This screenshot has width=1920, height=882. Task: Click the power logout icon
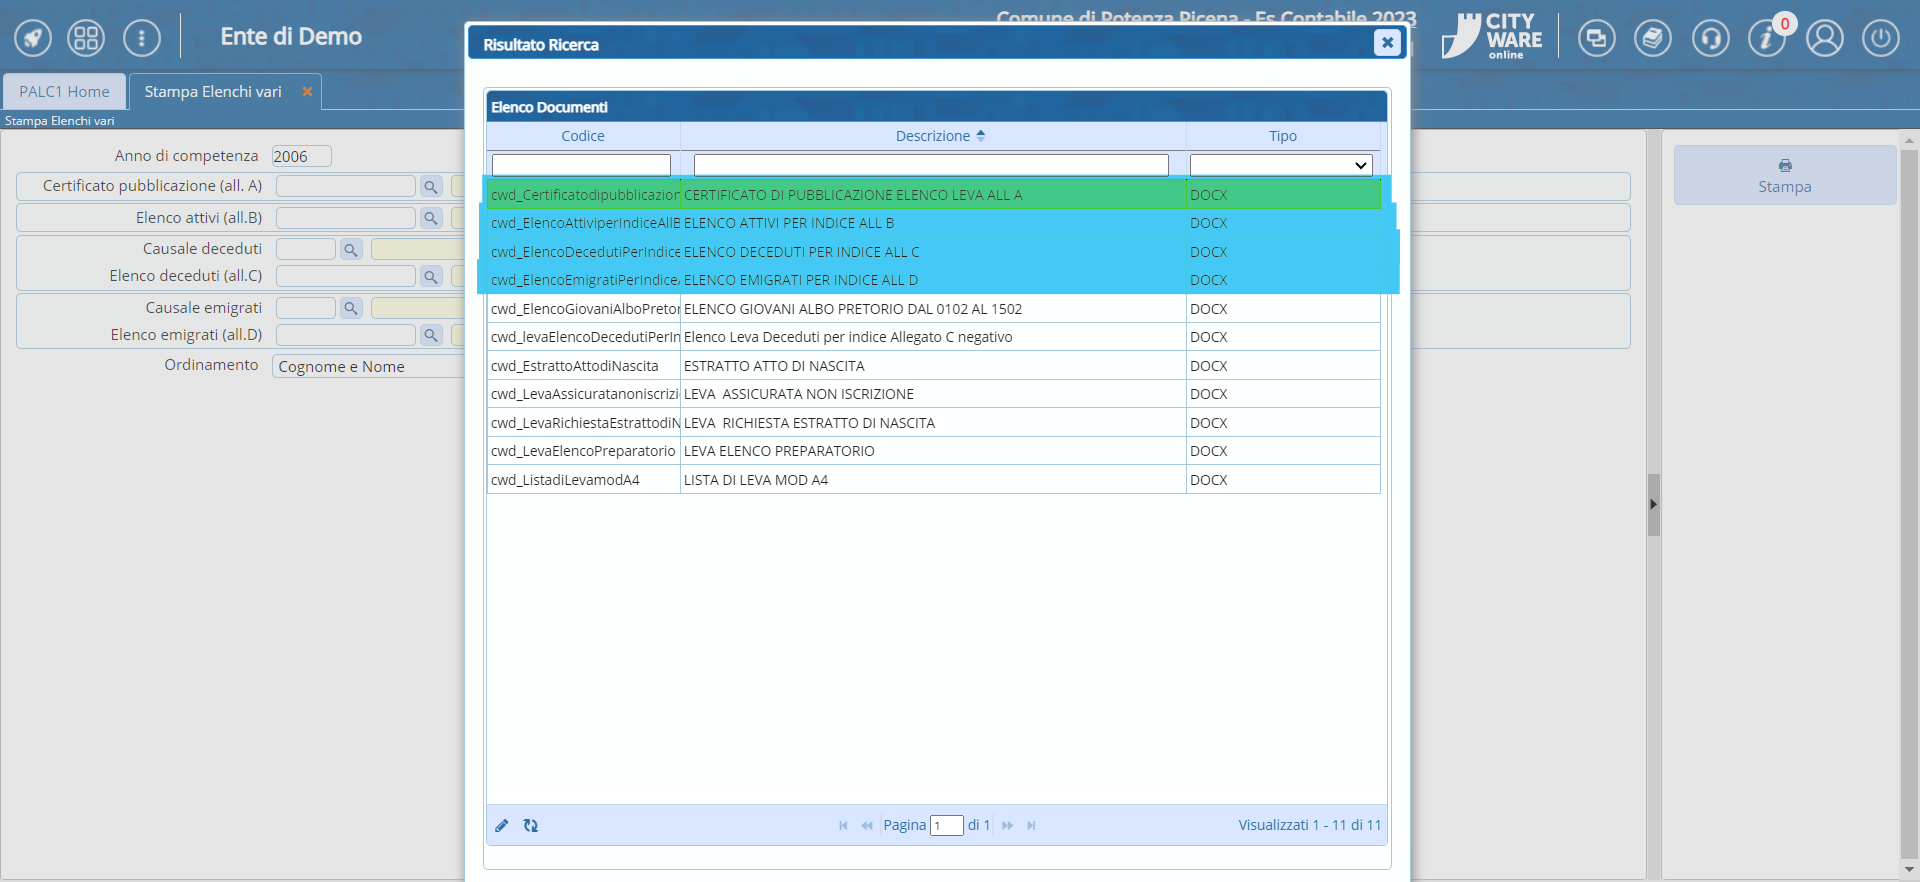click(1880, 39)
